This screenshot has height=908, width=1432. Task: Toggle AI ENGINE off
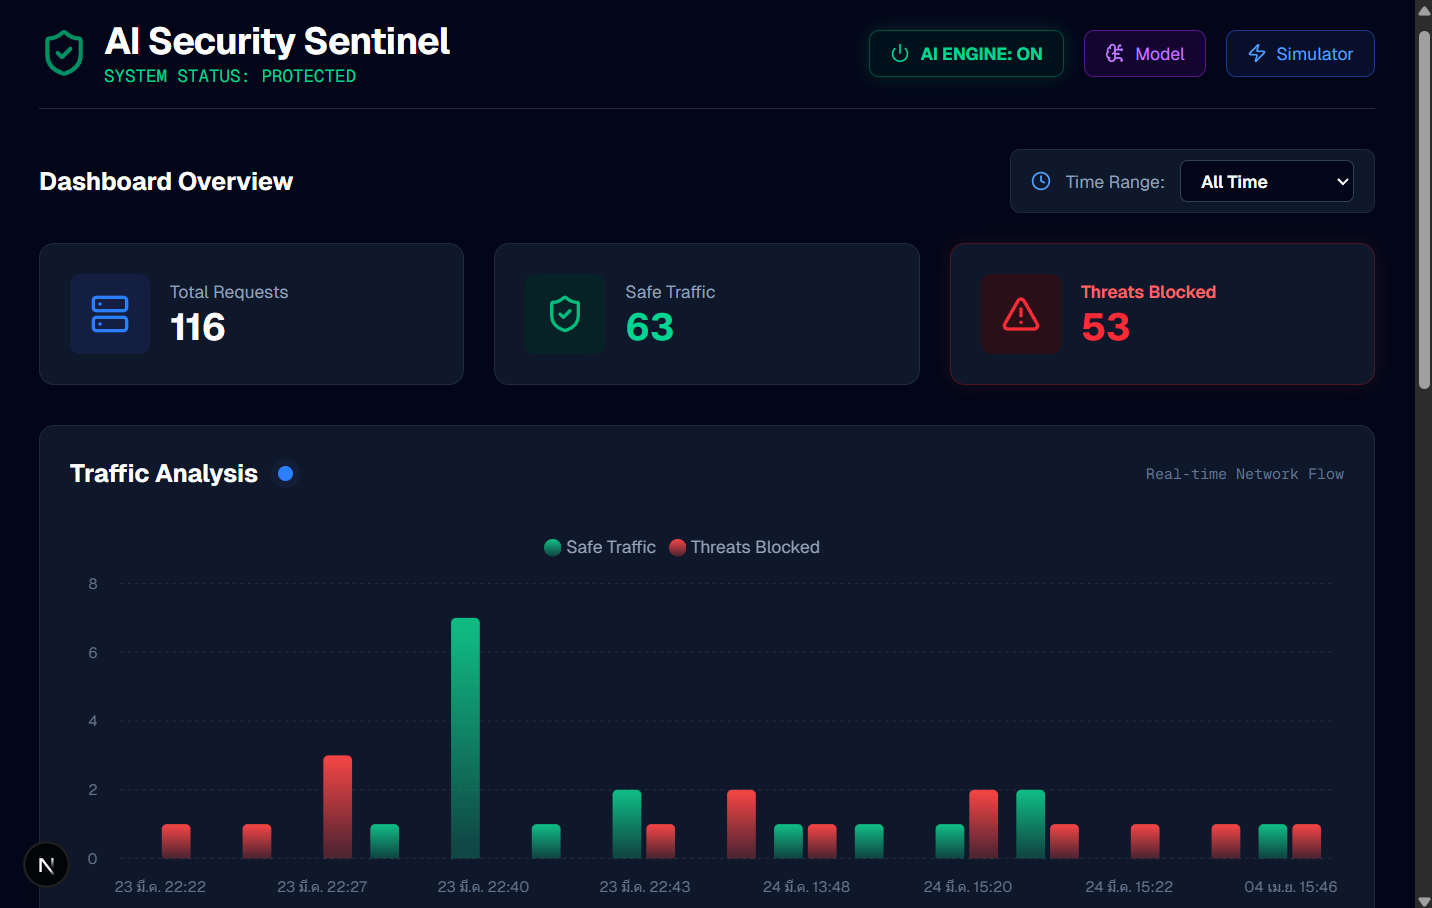(966, 54)
